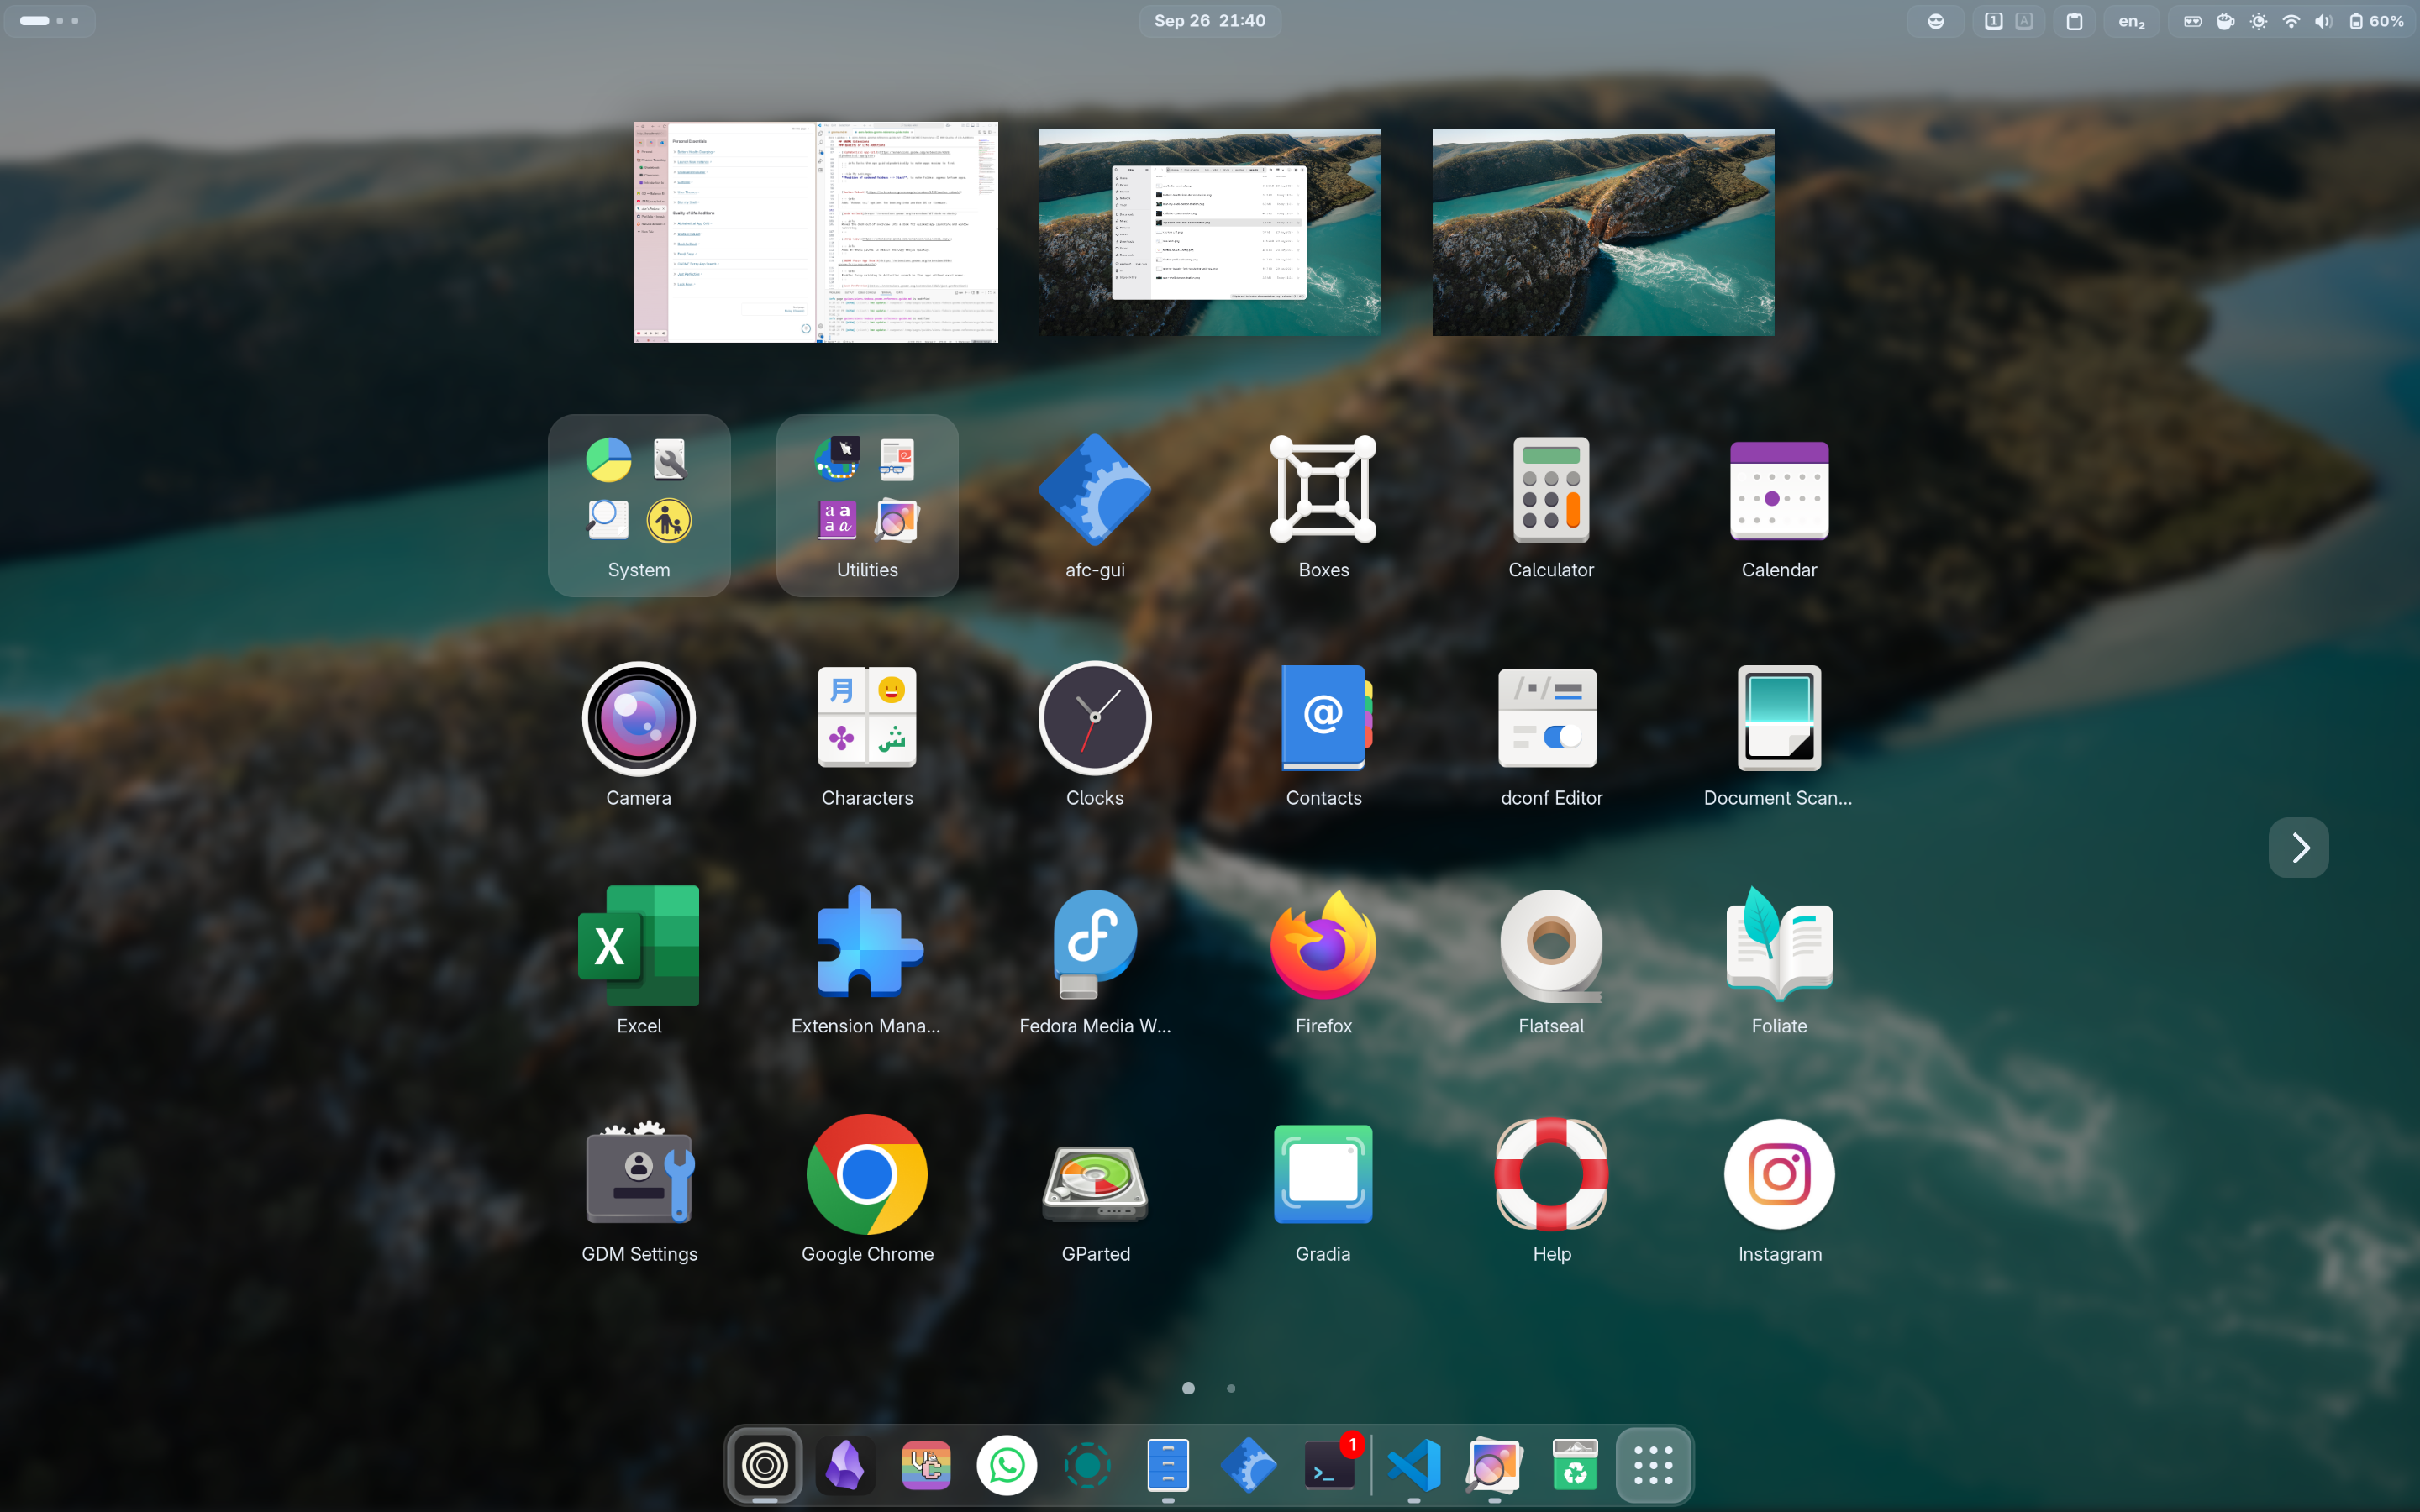The image size is (2420, 1512).
Task: Open WhatsApp from the dock
Action: click(x=1006, y=1464)
